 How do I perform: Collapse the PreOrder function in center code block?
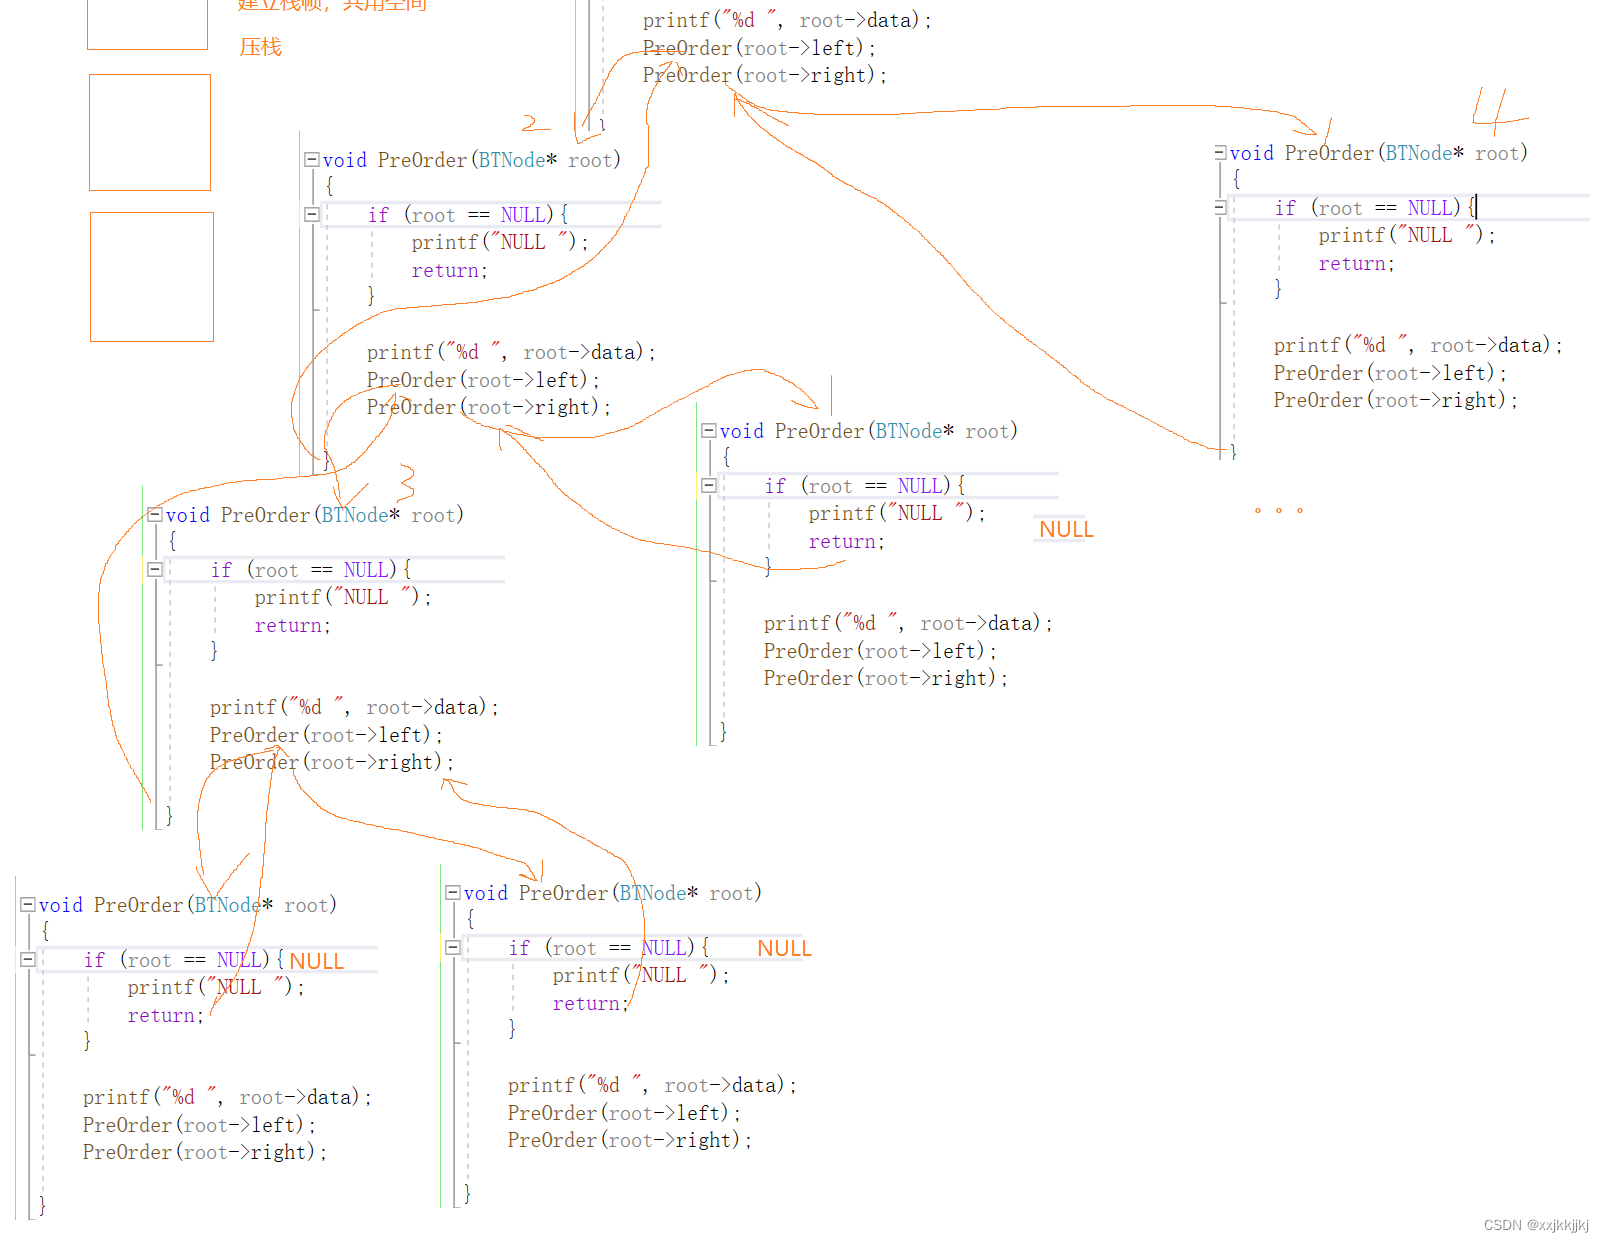709,430
